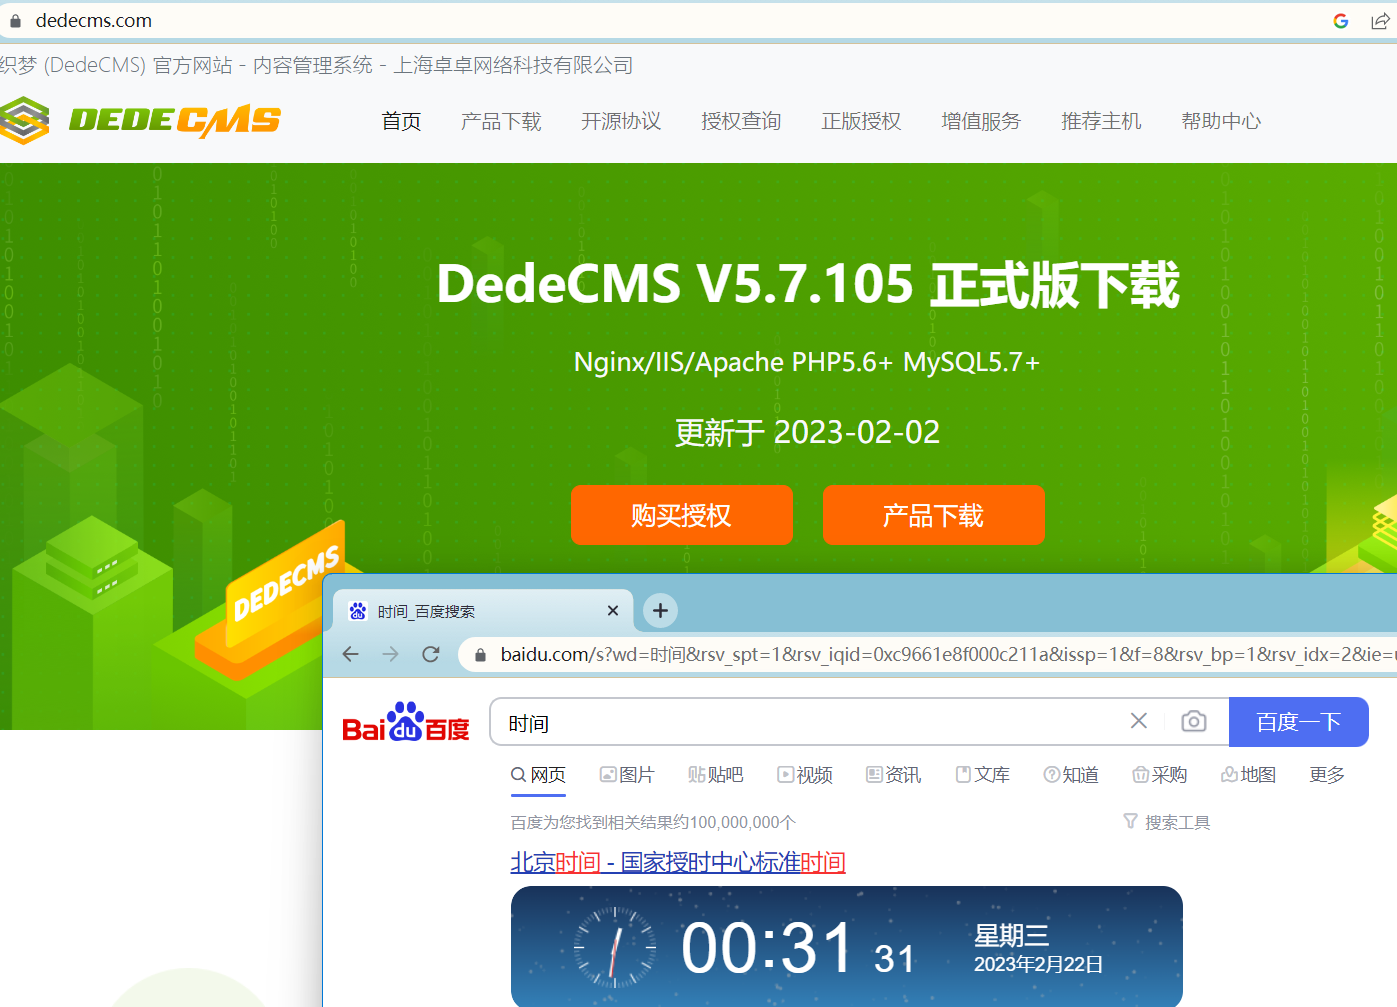The height and width of the screenshot is (1007, 1397).
Task: Select the 时间_百度搜索 browser tab
Action: pyautogui.click(x=483, y=611)
